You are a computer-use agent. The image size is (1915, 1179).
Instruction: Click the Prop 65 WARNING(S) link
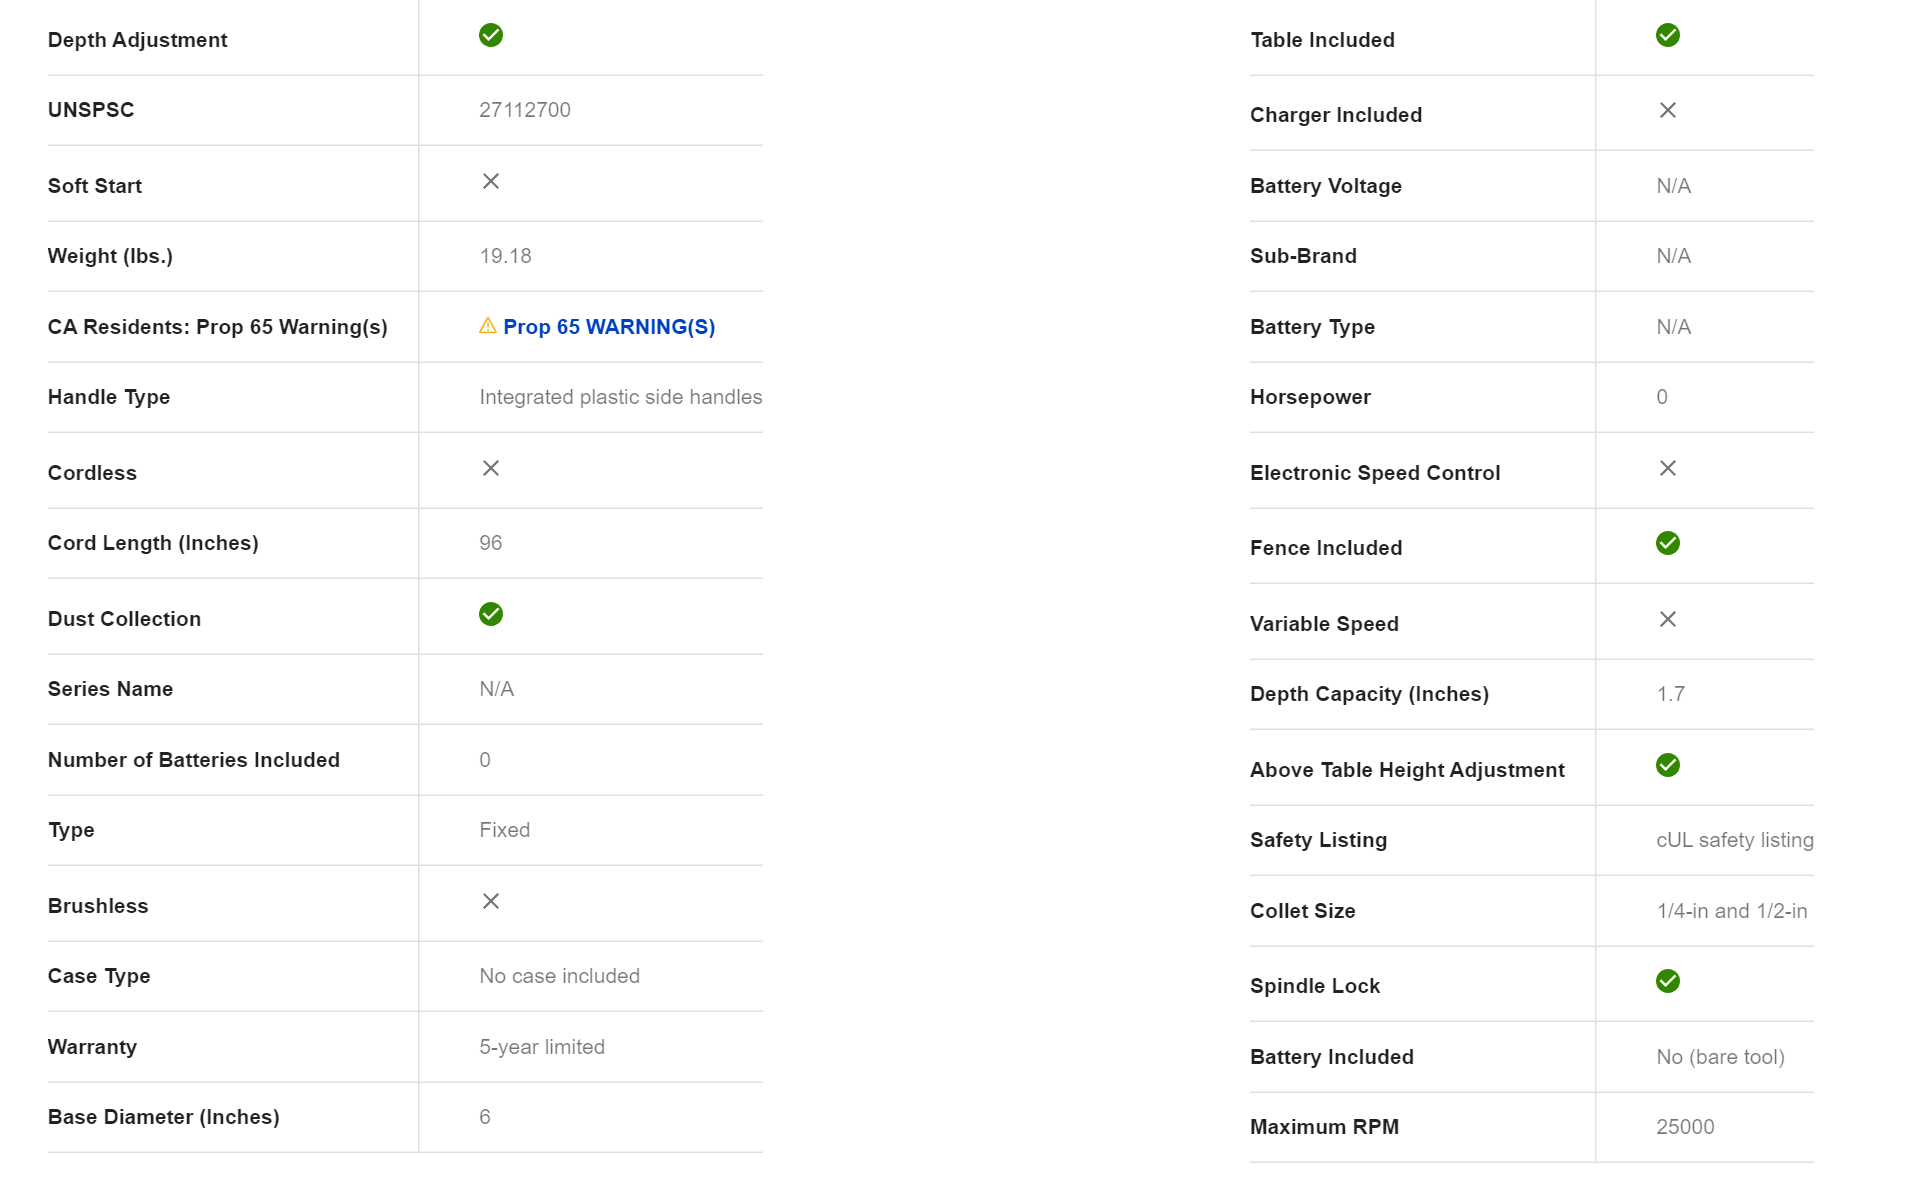pos(608,327)
